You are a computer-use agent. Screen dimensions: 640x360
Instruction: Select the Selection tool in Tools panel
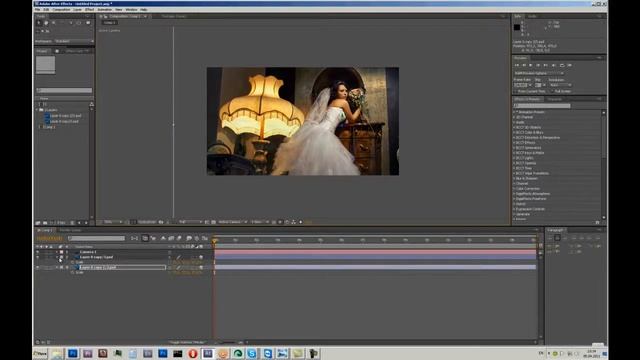39,23
